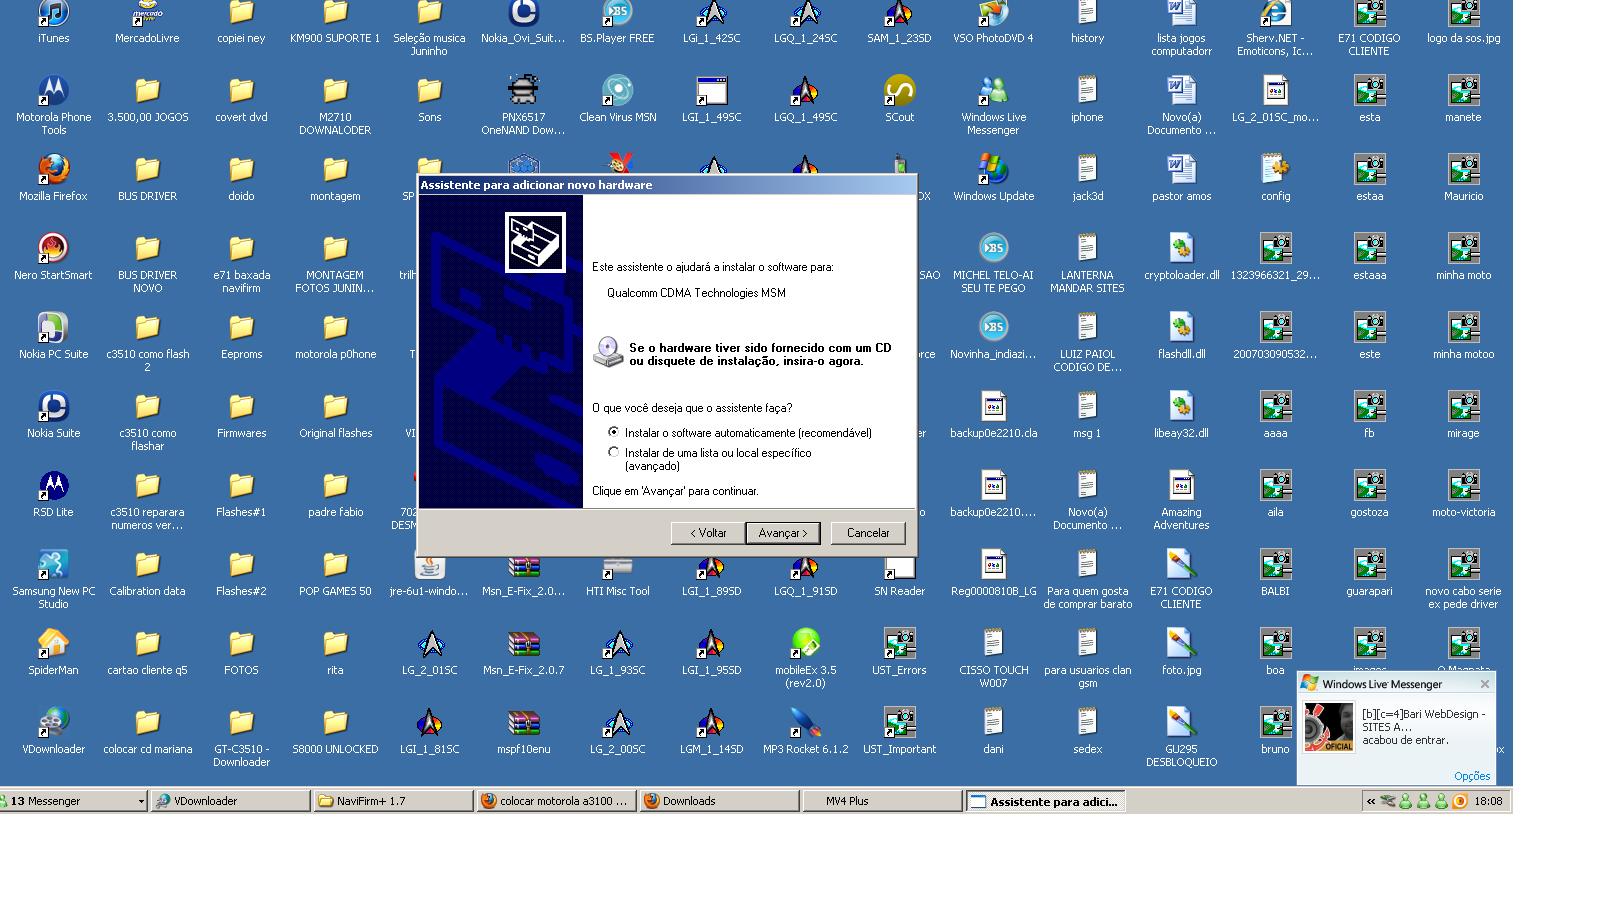The width and height of the screenshot is (1600, 900).
Task: Select the Firmwares folder icon
Action: click(x=241, y=408)
